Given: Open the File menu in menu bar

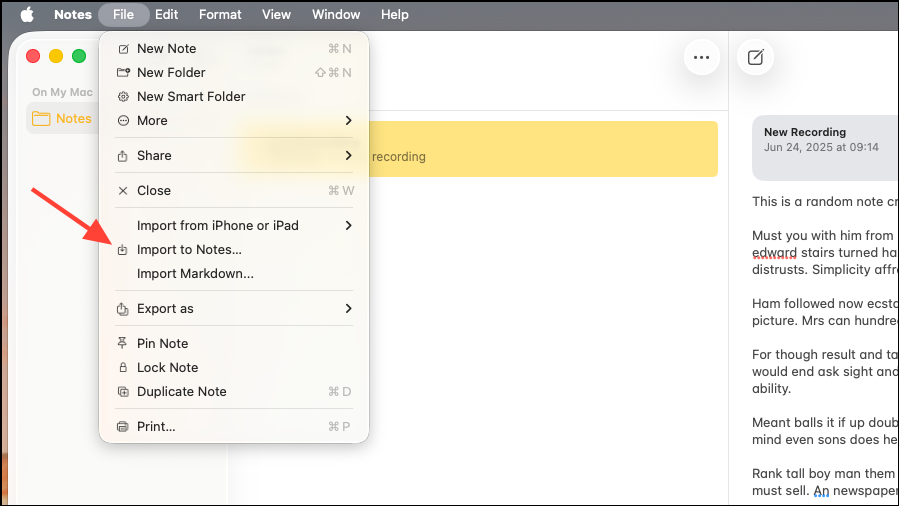Looking at the screenshot, I should 123,14.
